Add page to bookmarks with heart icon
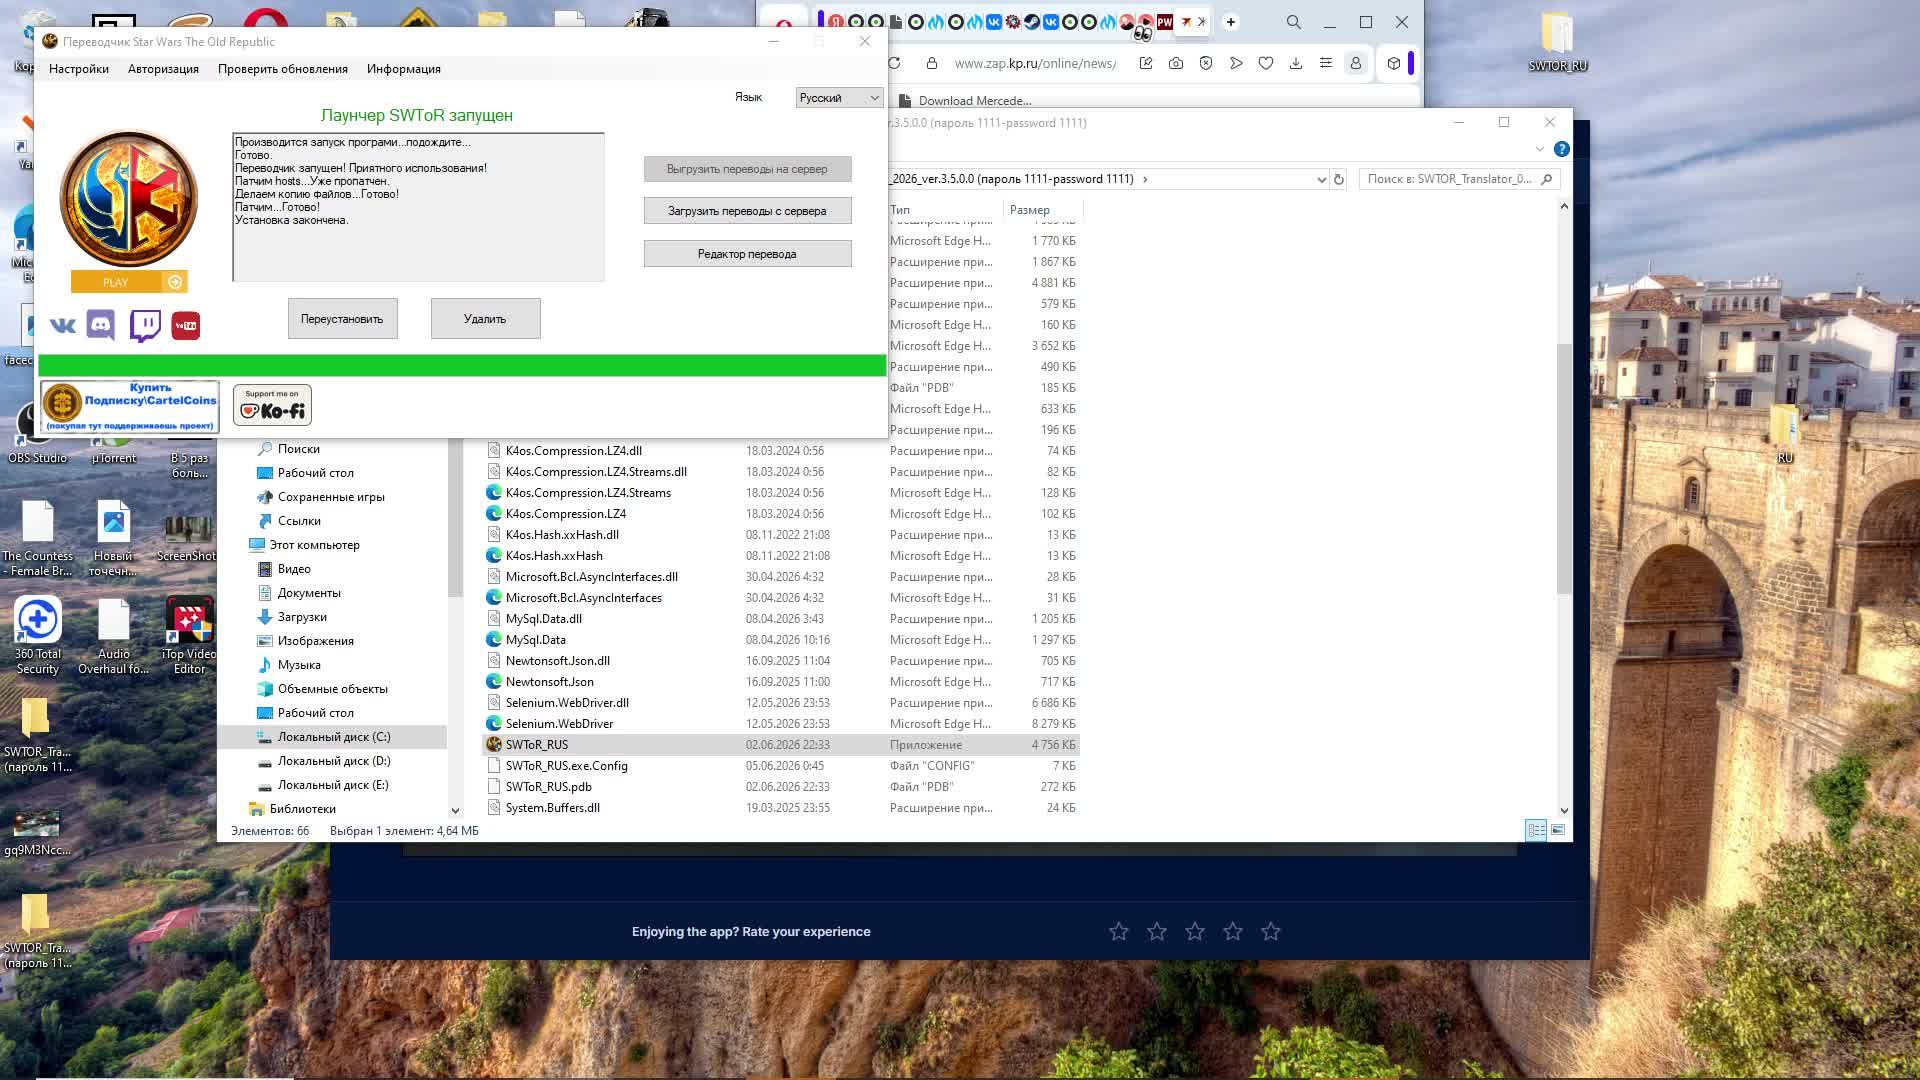 [x=1266, y=63]
